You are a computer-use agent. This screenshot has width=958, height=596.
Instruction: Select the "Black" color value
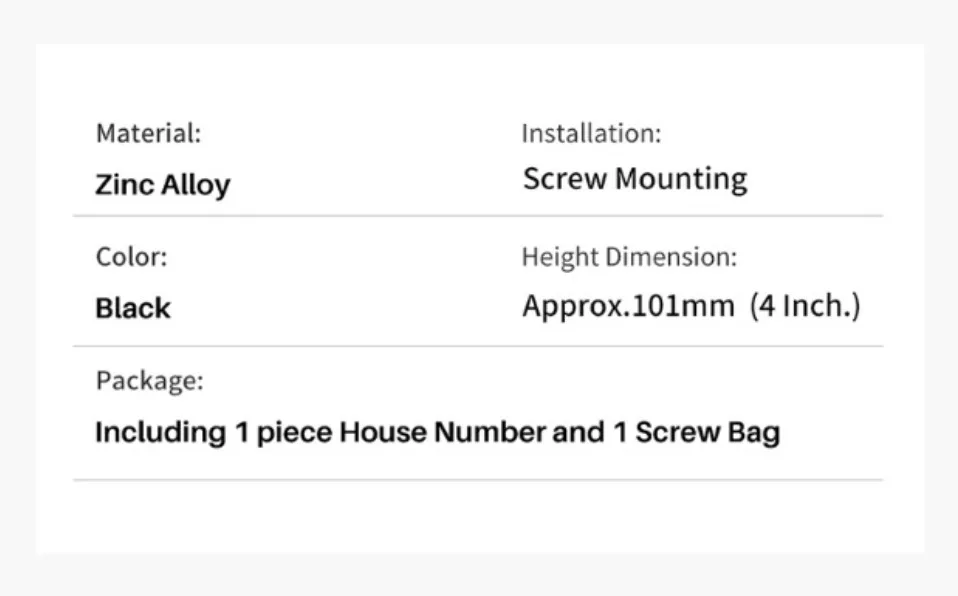133,308
